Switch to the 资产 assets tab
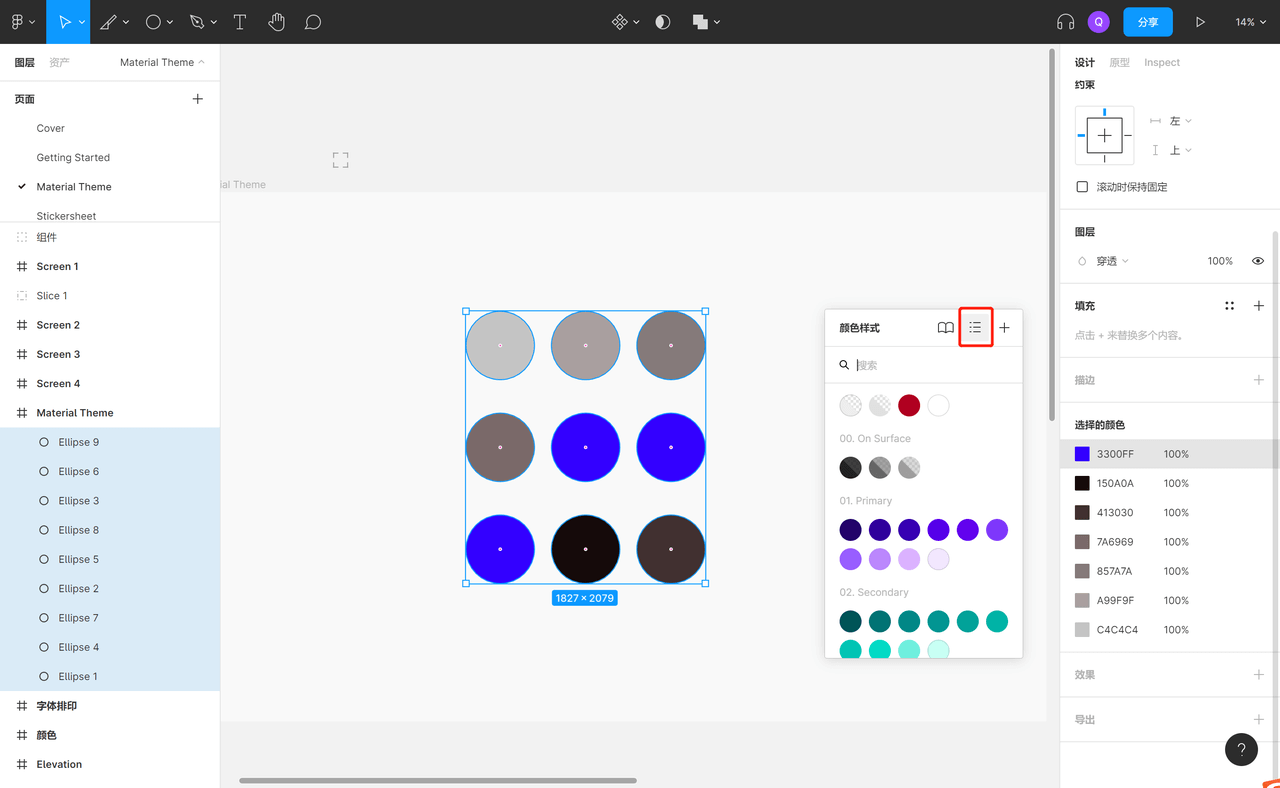 point(60,62)
